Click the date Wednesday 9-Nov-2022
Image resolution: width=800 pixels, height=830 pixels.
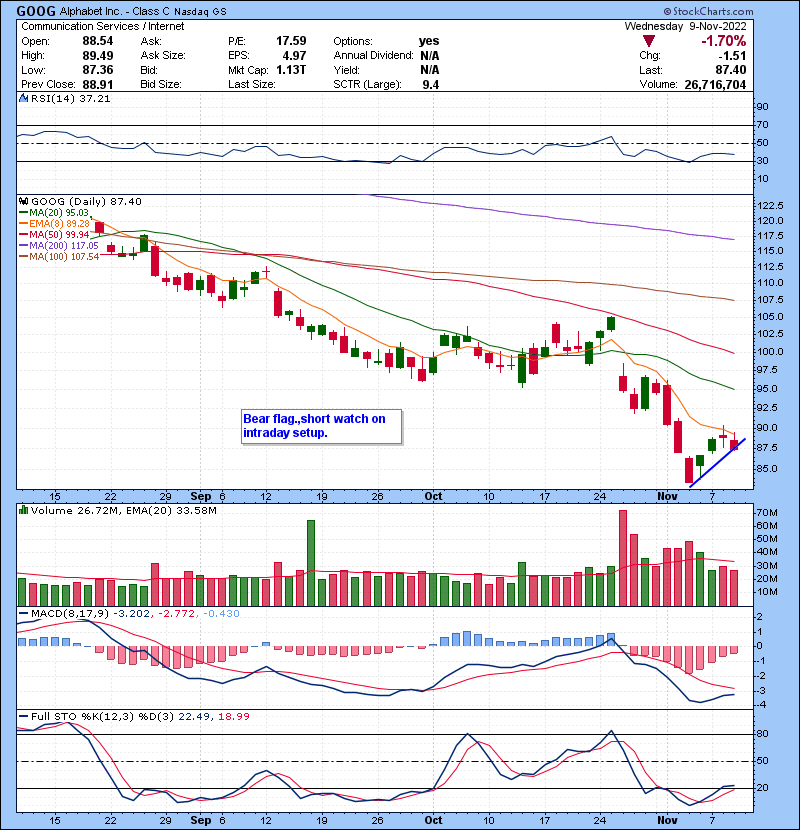[685, 26]
